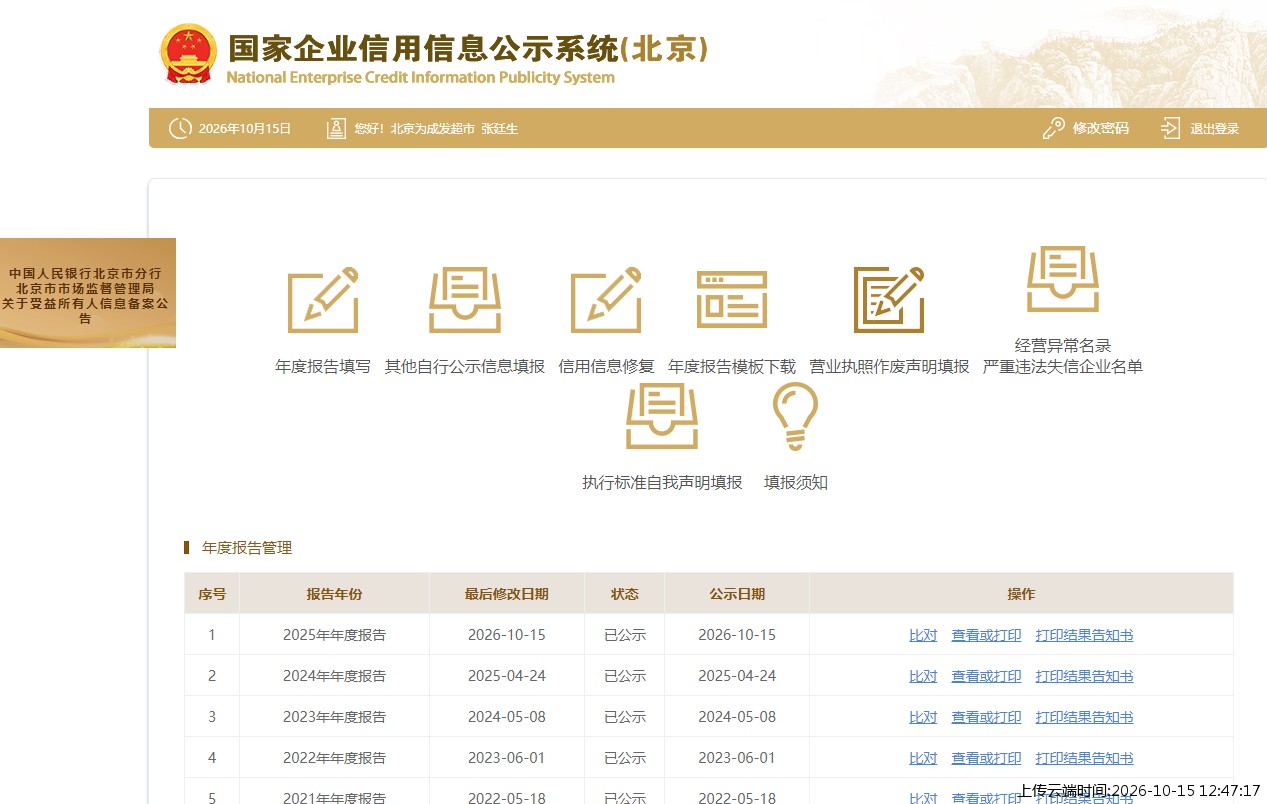Click the 操作 column header
Screen dimensions: 1267x804
[1021, 594]
